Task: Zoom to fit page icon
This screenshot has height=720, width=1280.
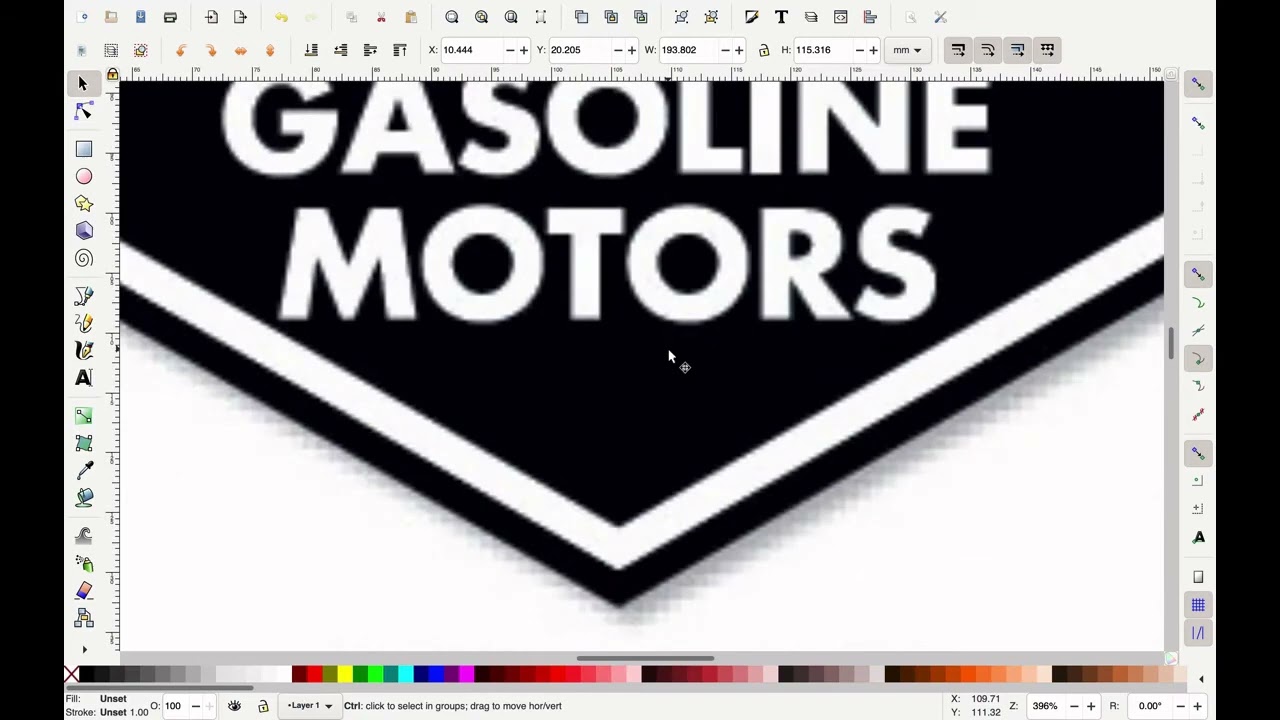Action: click(511, 17)
